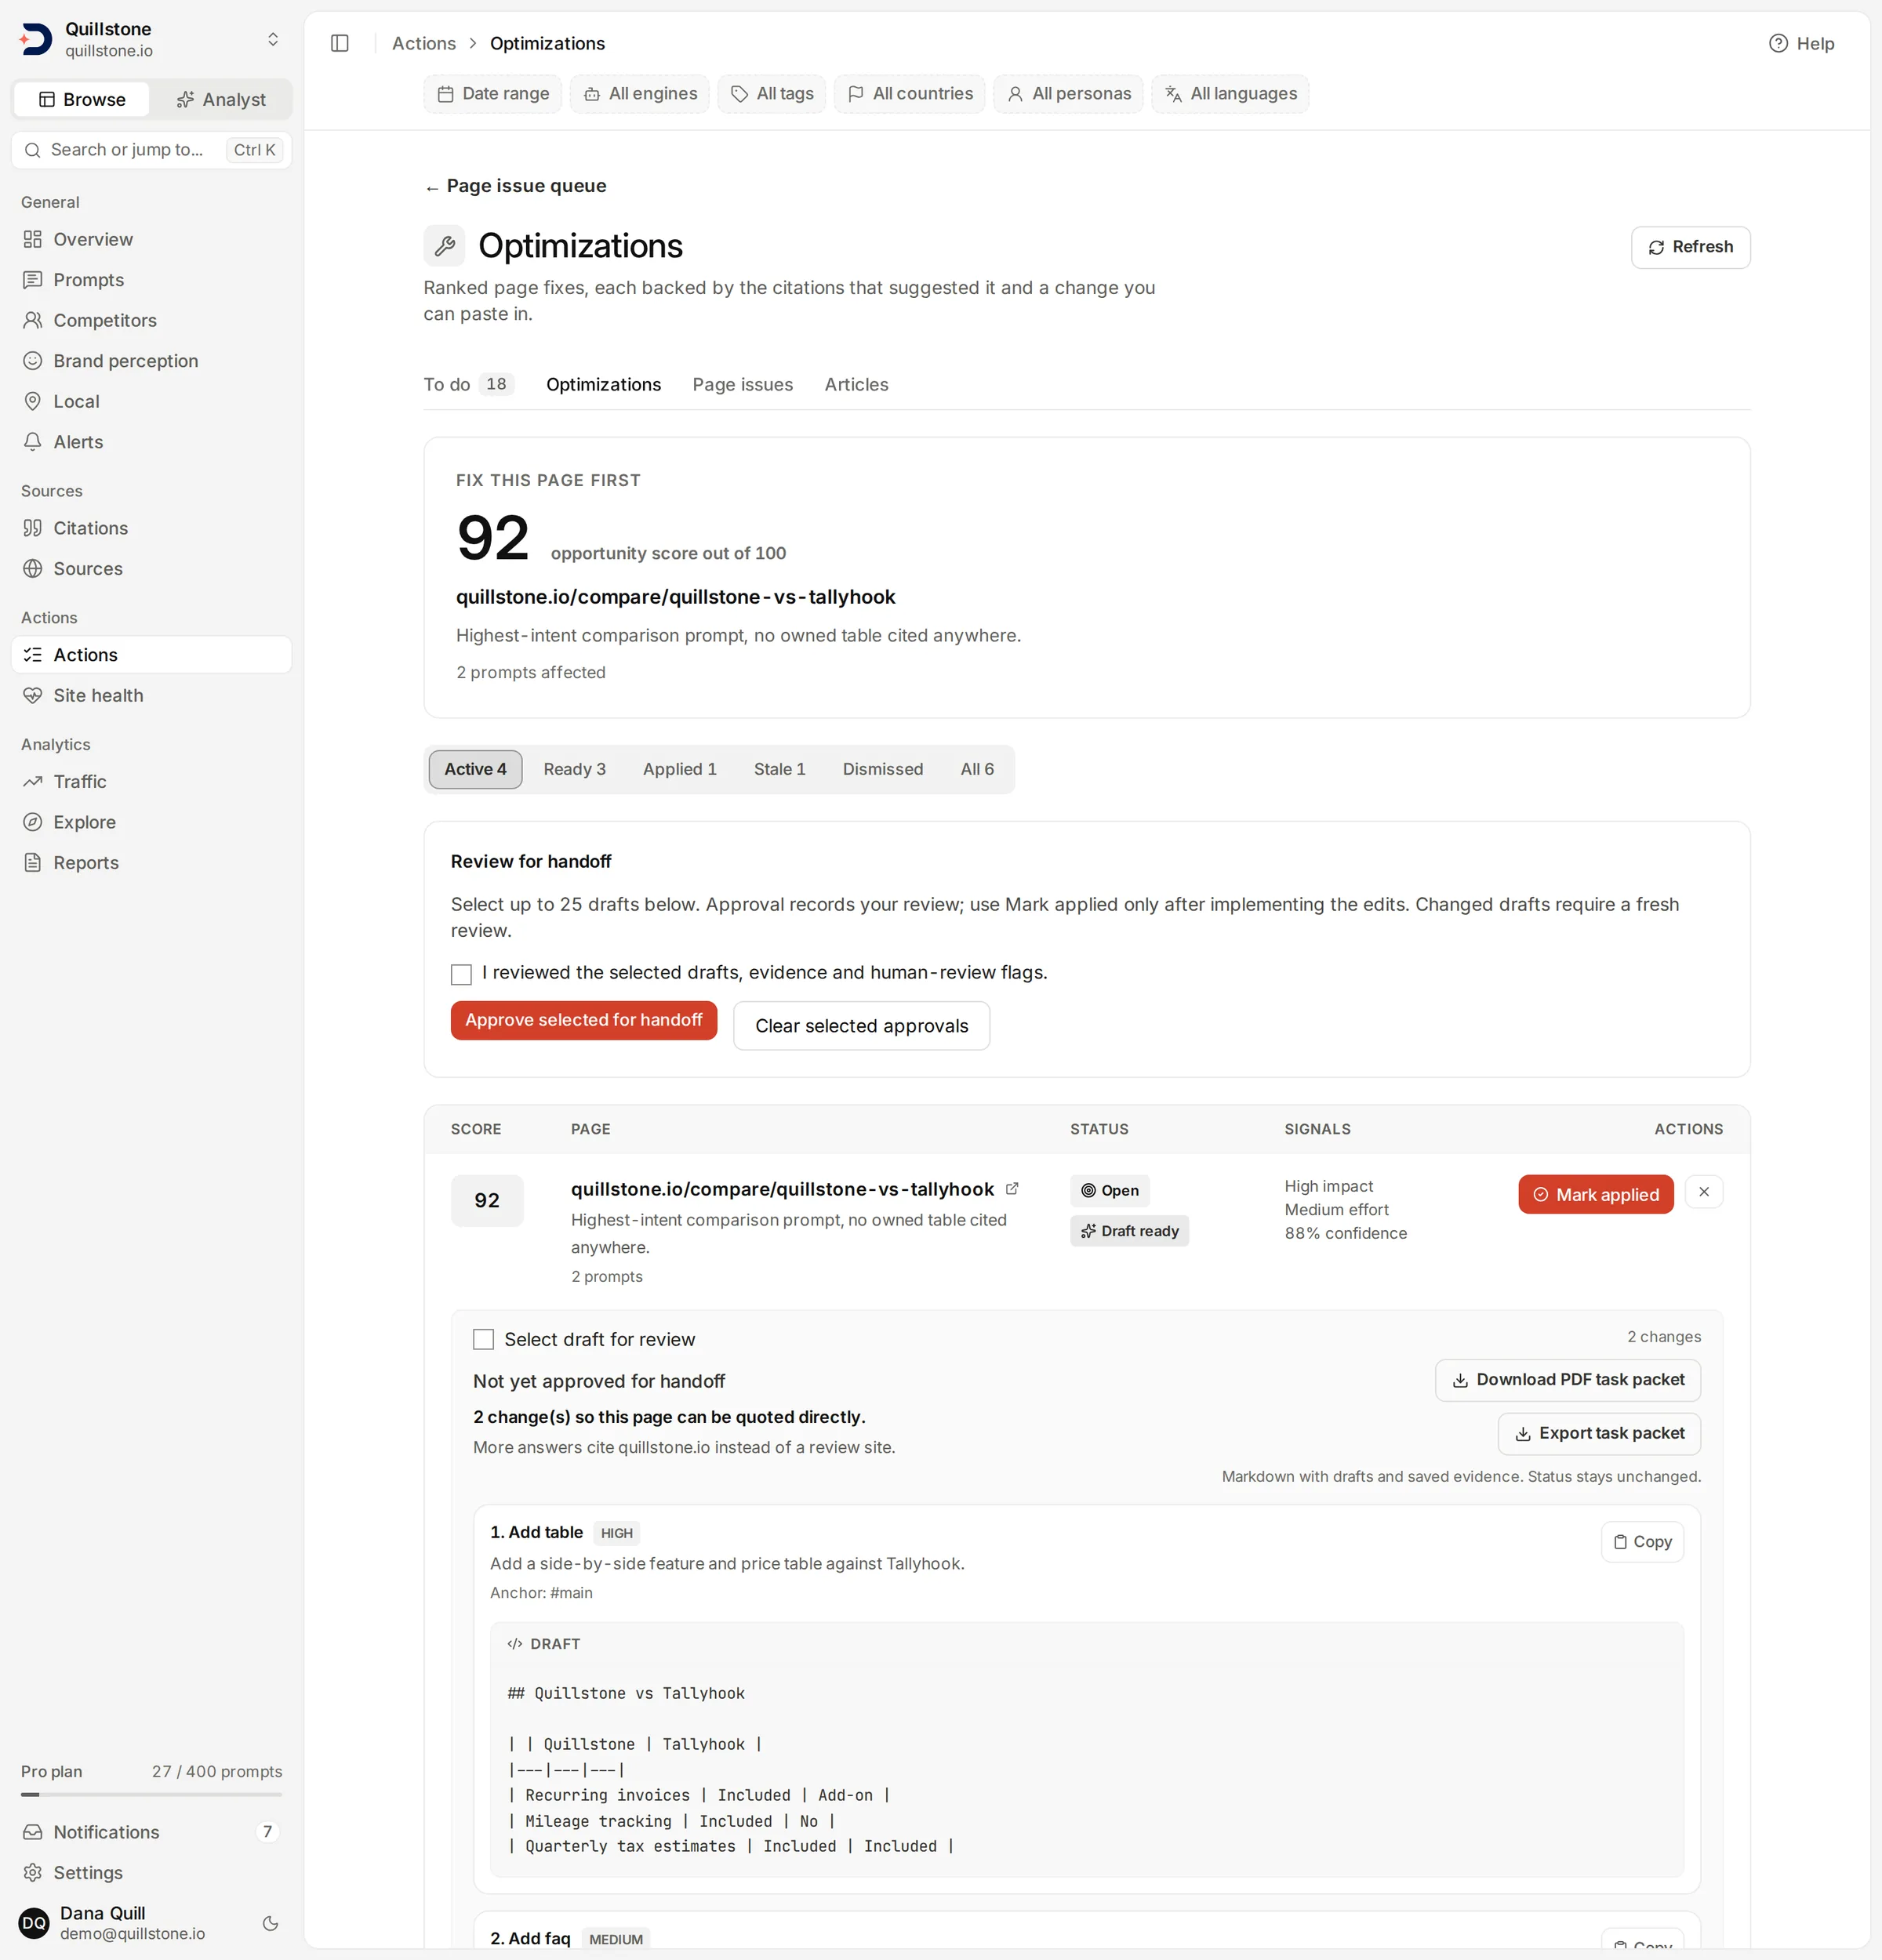Open Competitors in the sidebar
Viewport: 1882px width, 1960px height.
pos(151,320)
